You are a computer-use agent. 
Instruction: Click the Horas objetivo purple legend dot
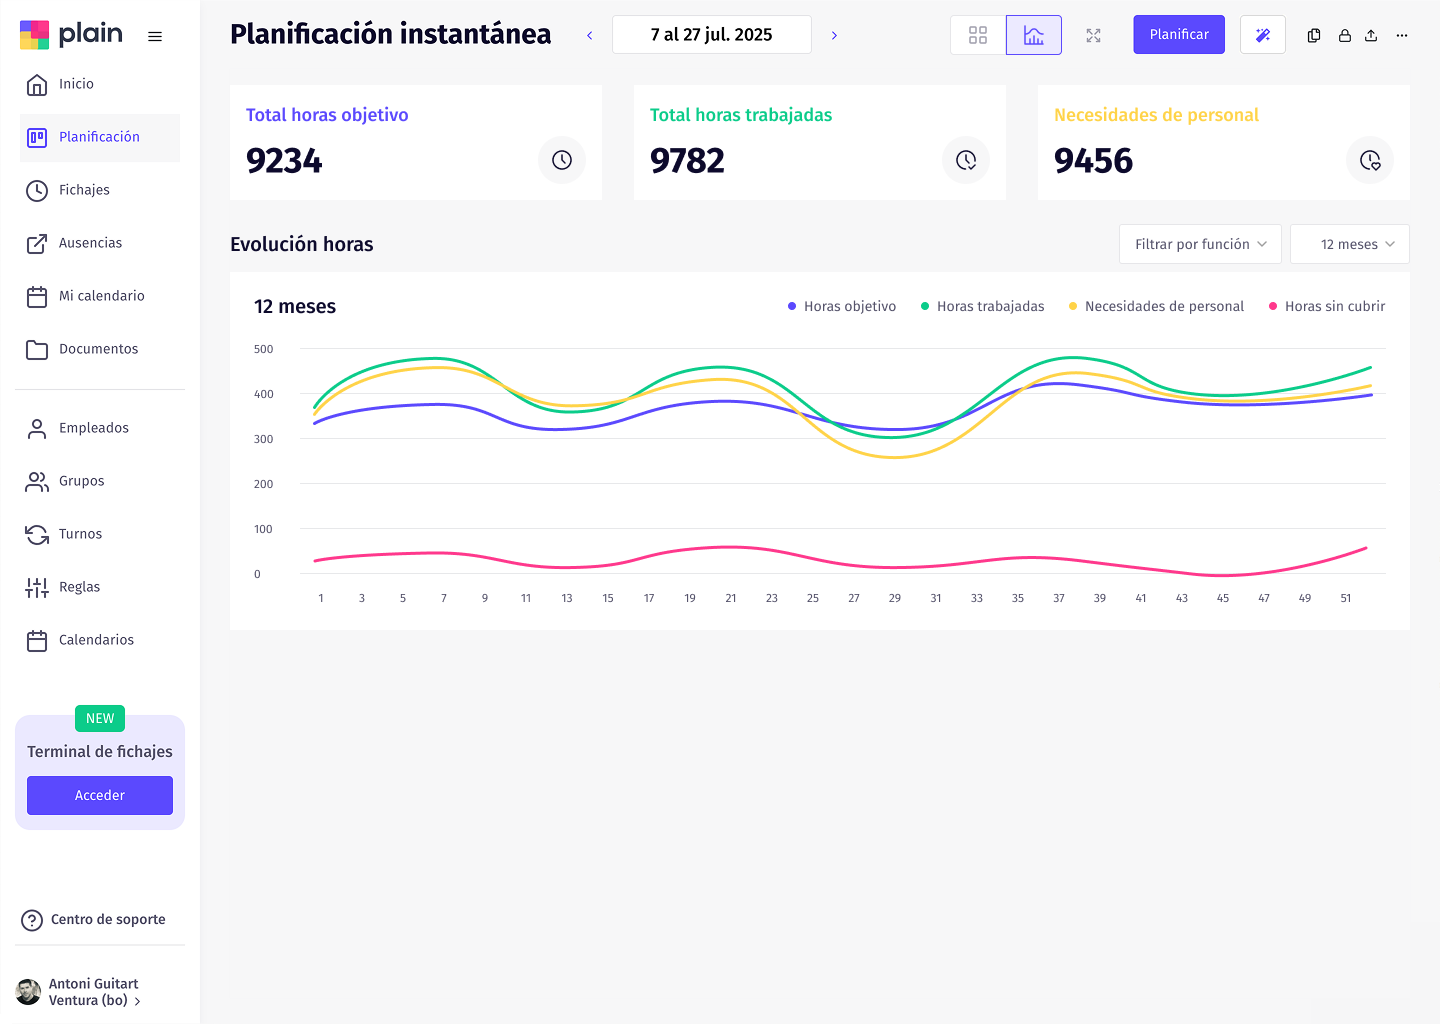(792, 306)
